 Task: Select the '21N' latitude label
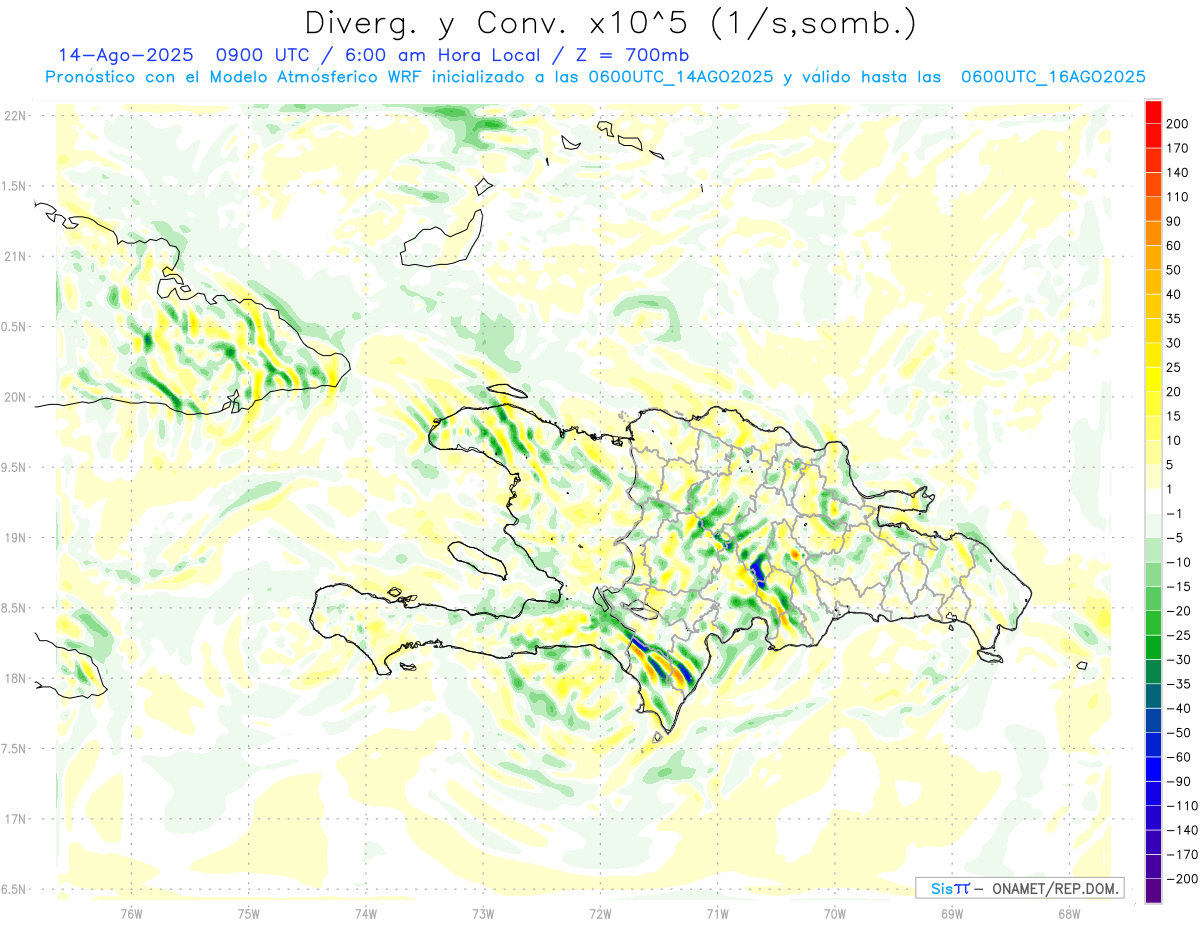pos(15,256)
